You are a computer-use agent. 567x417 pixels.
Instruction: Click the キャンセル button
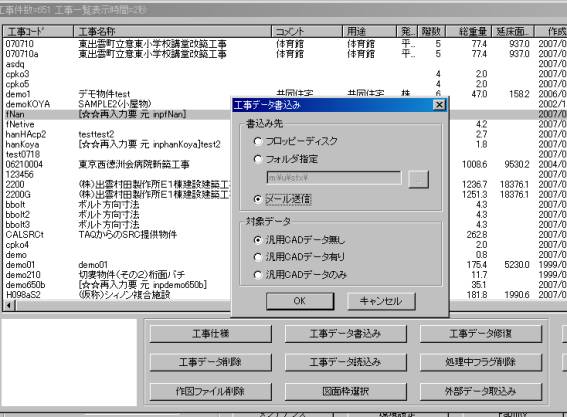coord(381,301)
